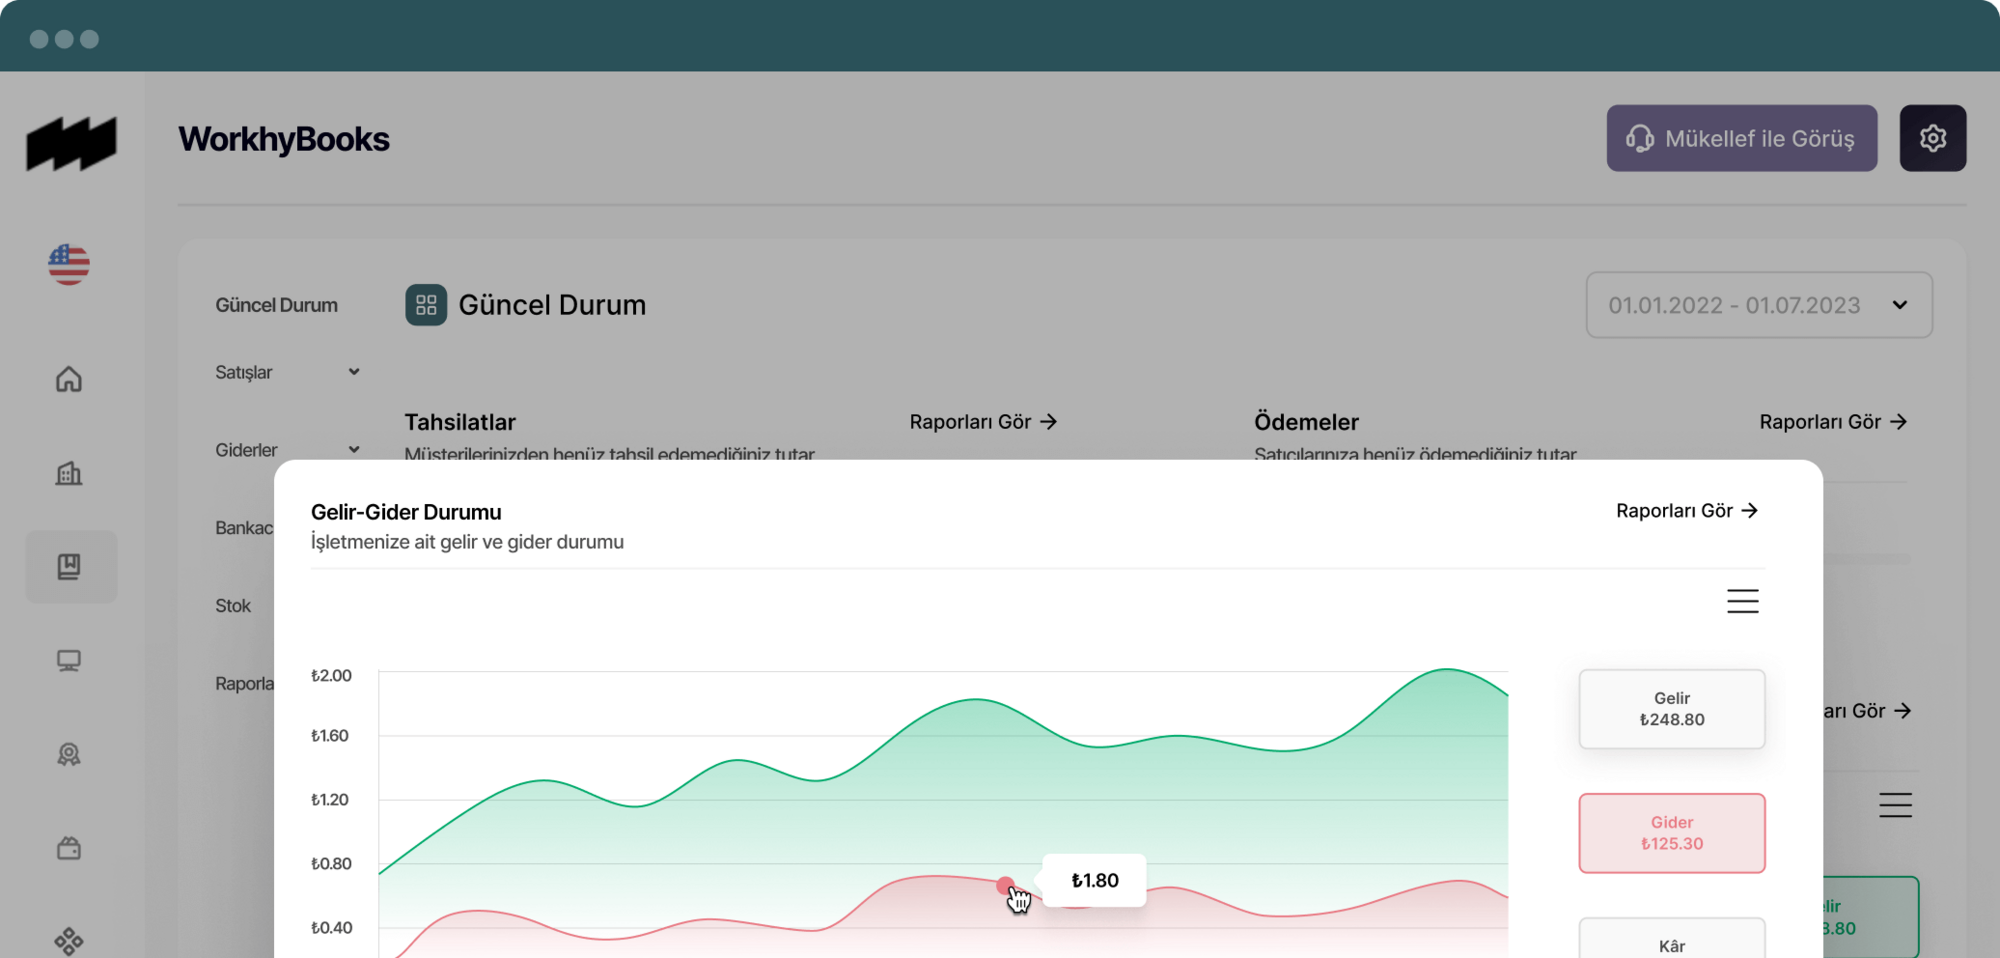The width and height of the screenshot is (2000, 958).
Task: Click the red data point on chart
Action: (1005, 885)
